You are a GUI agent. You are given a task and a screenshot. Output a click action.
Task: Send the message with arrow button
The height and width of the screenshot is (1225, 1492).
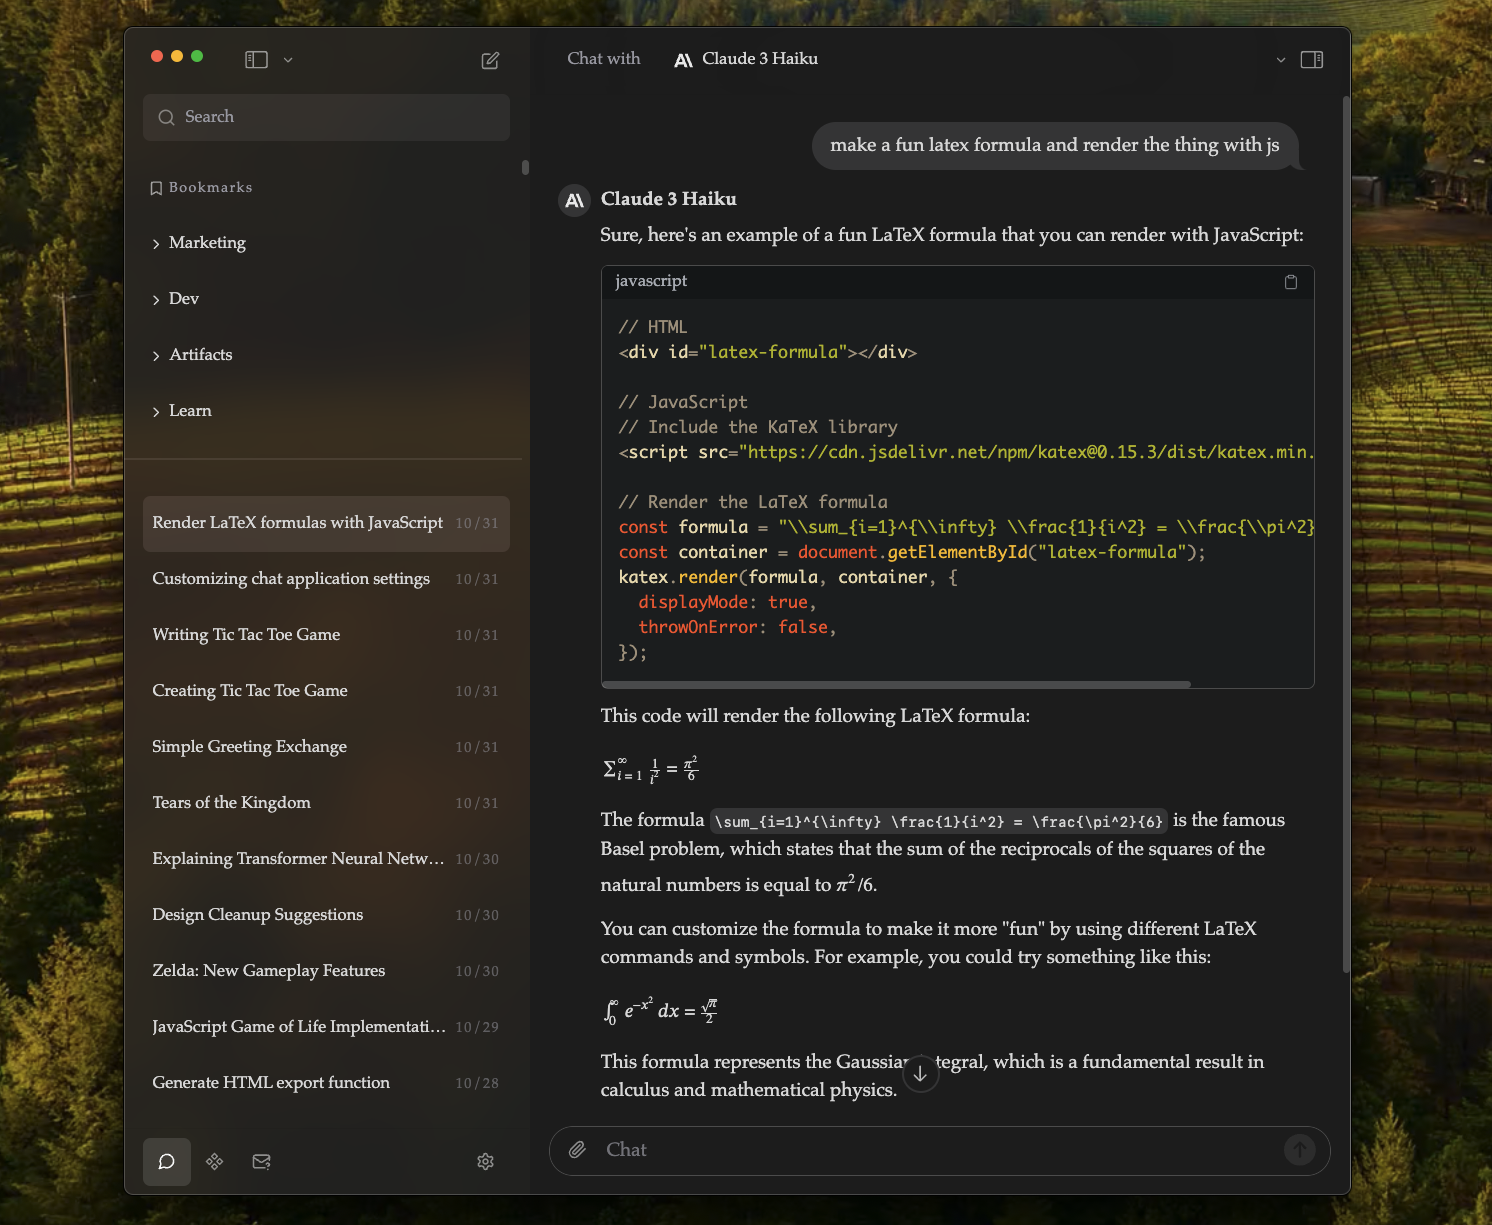1299,1150
